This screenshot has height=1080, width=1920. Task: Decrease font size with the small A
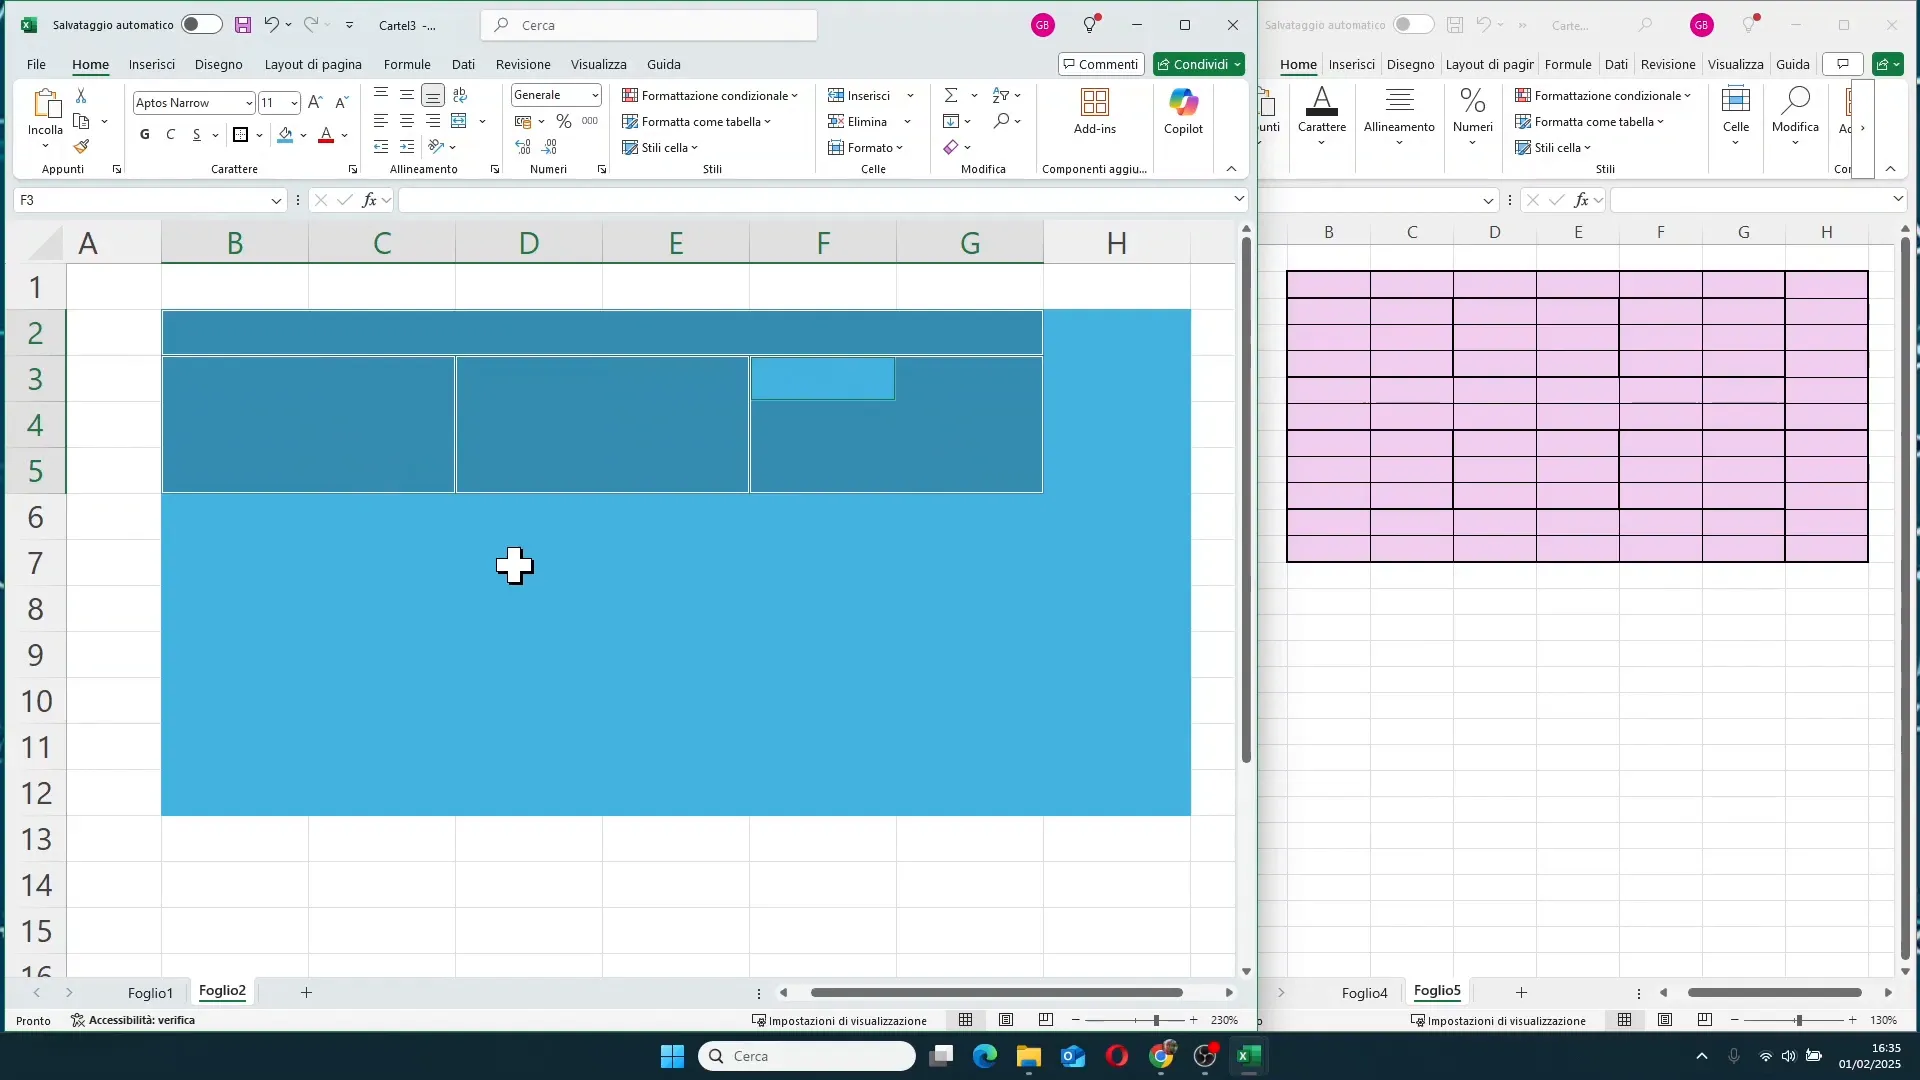[x=341, y=102]
